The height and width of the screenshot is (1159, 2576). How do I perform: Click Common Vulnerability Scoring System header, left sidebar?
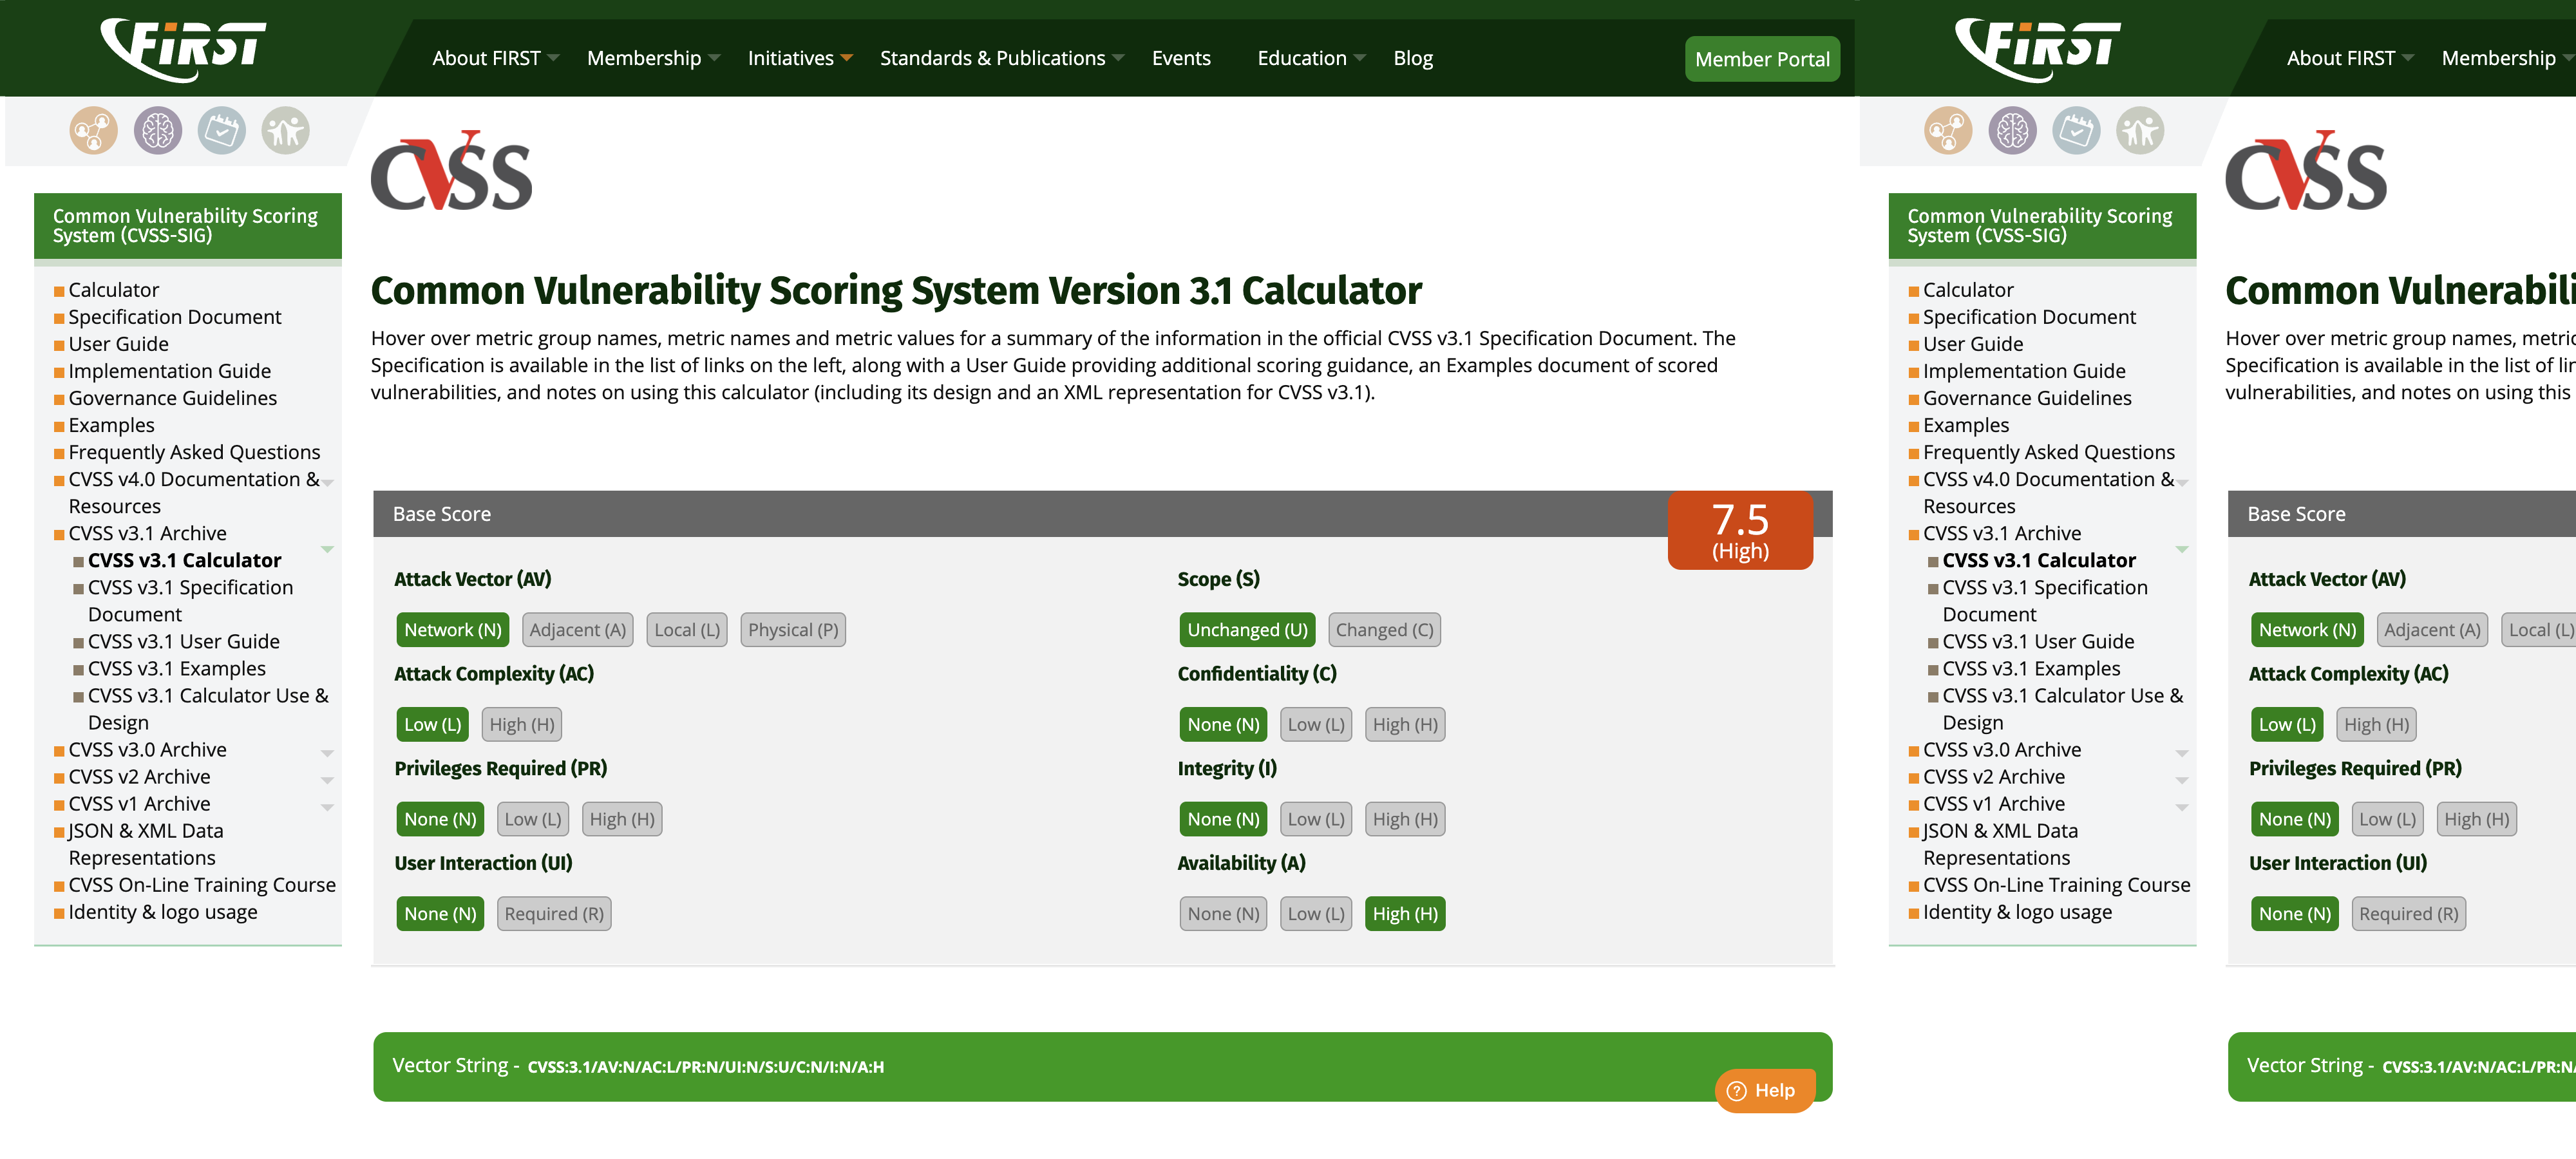coord(188,226)
